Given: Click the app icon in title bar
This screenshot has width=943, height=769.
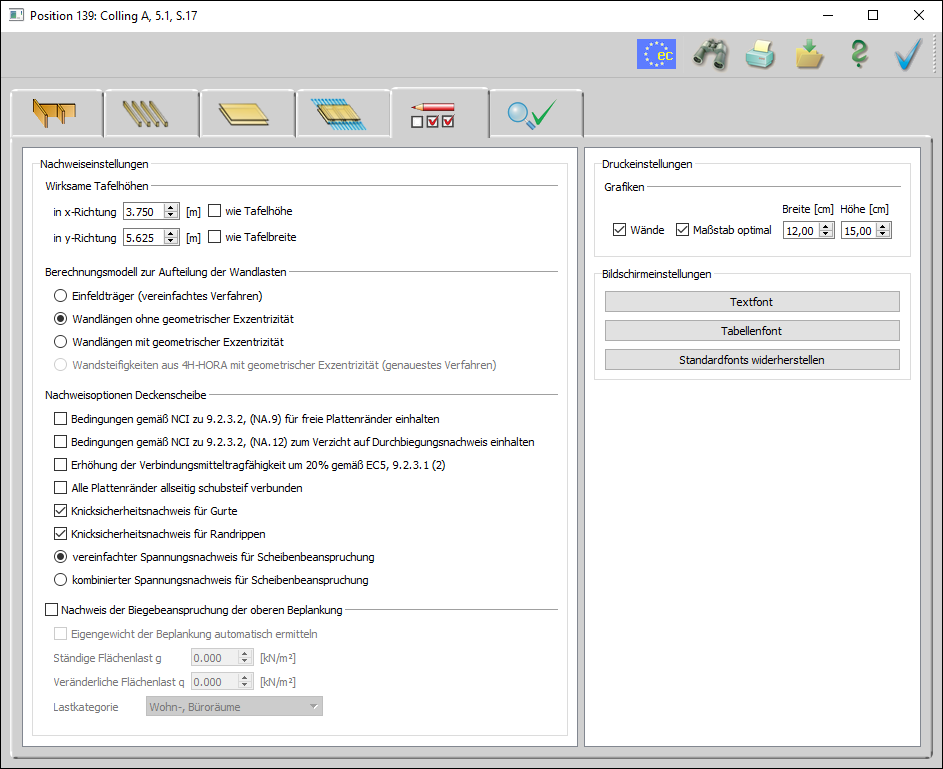Looking at the screenshot, I should pyautogui.click(x=17, y=16).
